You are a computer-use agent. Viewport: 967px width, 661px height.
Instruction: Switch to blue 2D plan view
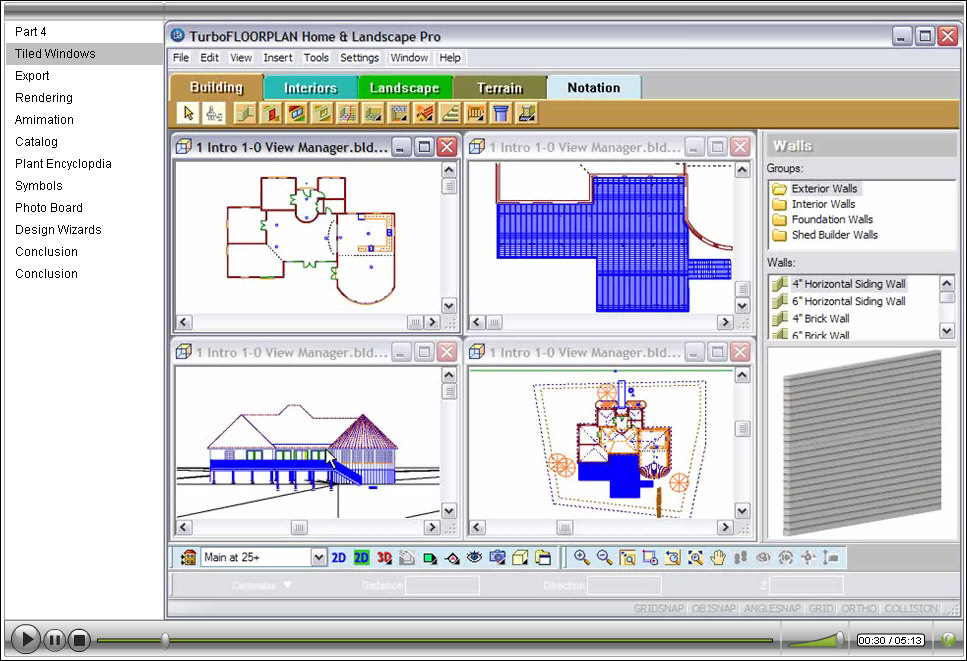click(x=339, y=557)
